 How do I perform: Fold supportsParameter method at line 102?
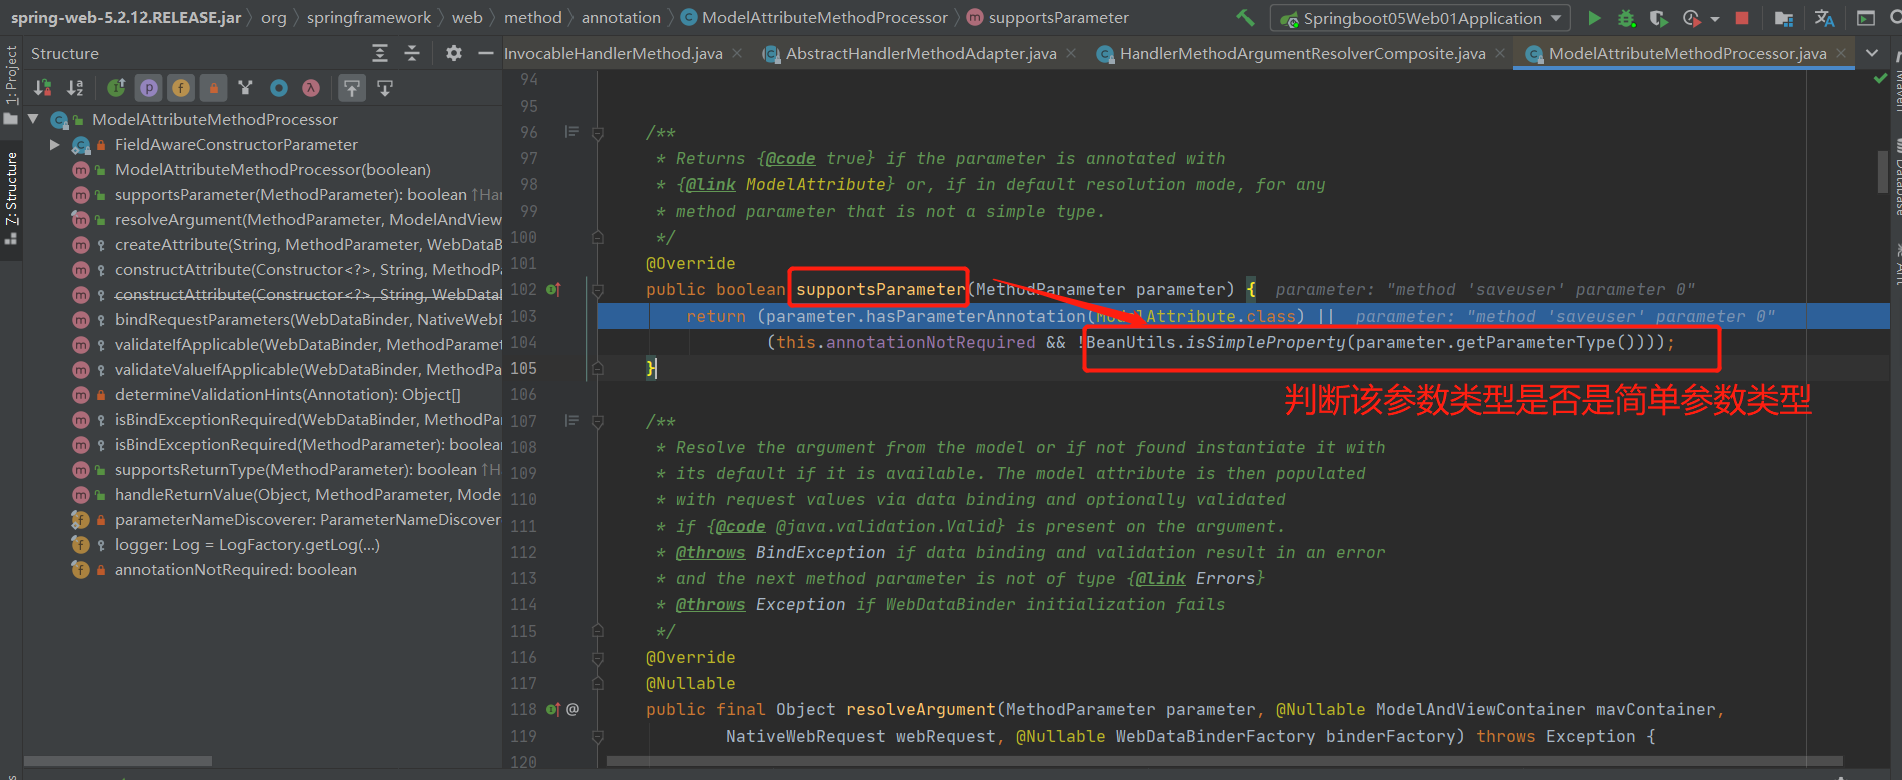tap(598, 290)
